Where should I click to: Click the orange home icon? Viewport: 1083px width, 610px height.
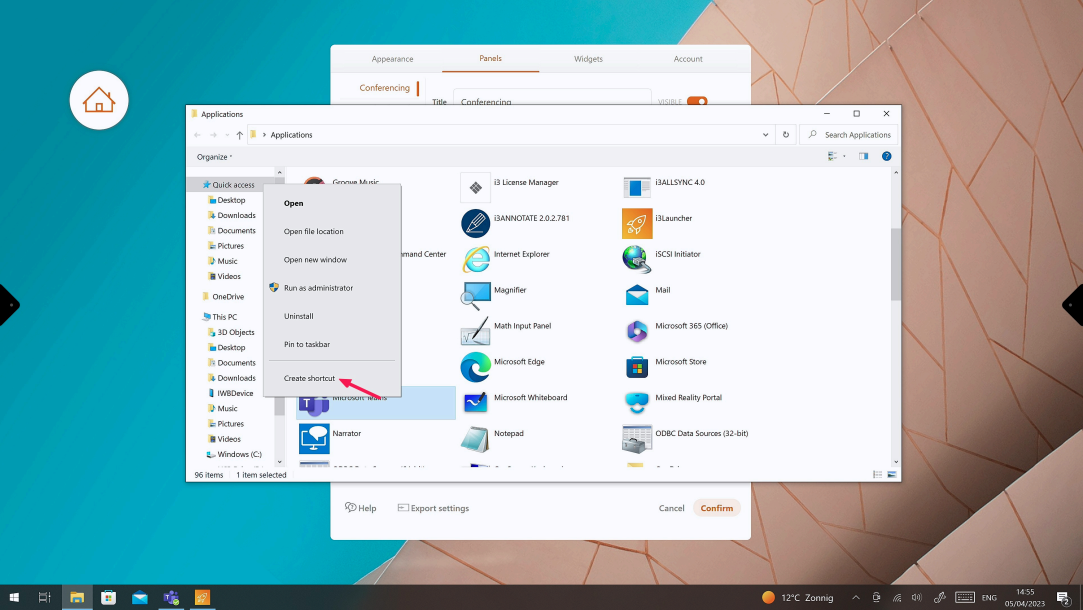[99, 100]
